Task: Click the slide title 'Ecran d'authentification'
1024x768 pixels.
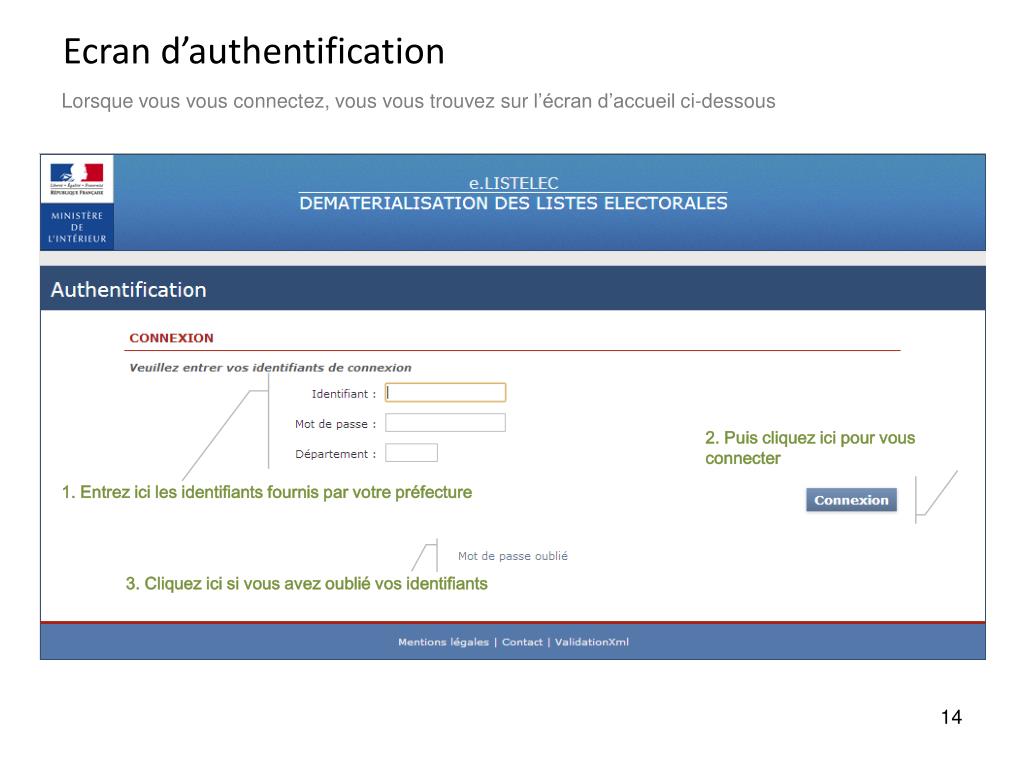Action: [x=254, y=52]
